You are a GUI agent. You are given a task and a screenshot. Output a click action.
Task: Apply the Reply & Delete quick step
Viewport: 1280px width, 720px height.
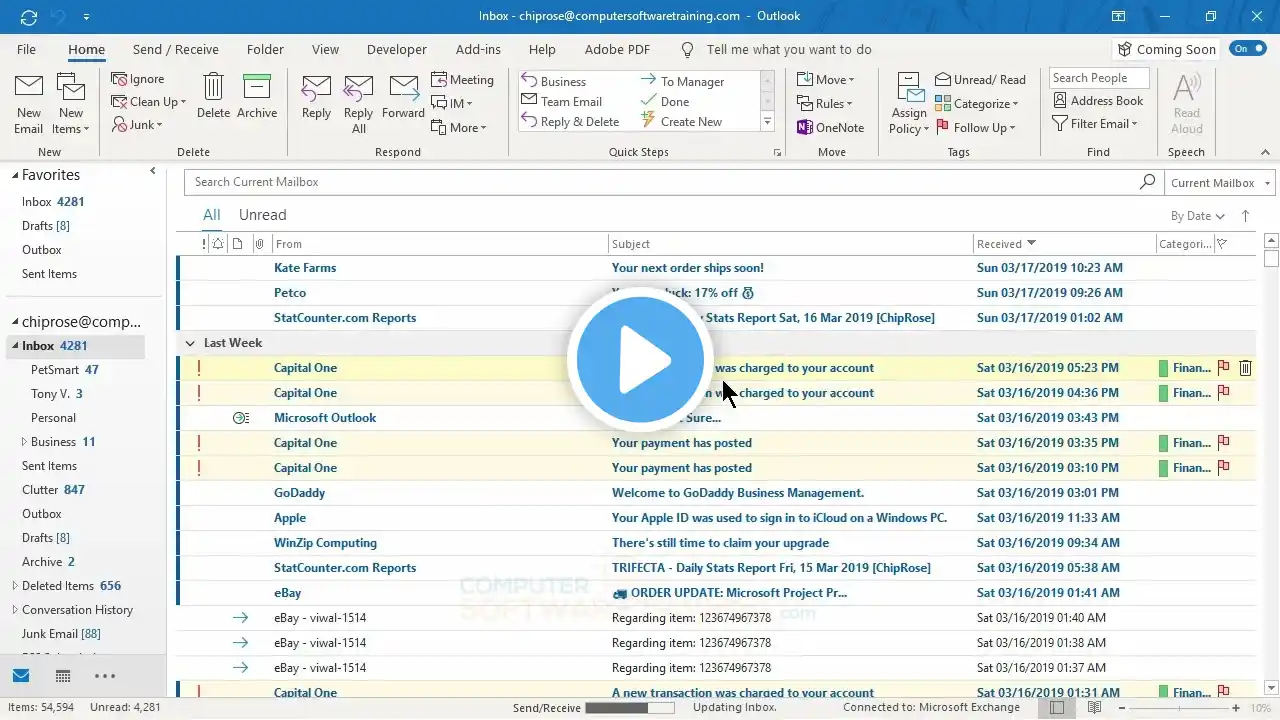point(570,122)
